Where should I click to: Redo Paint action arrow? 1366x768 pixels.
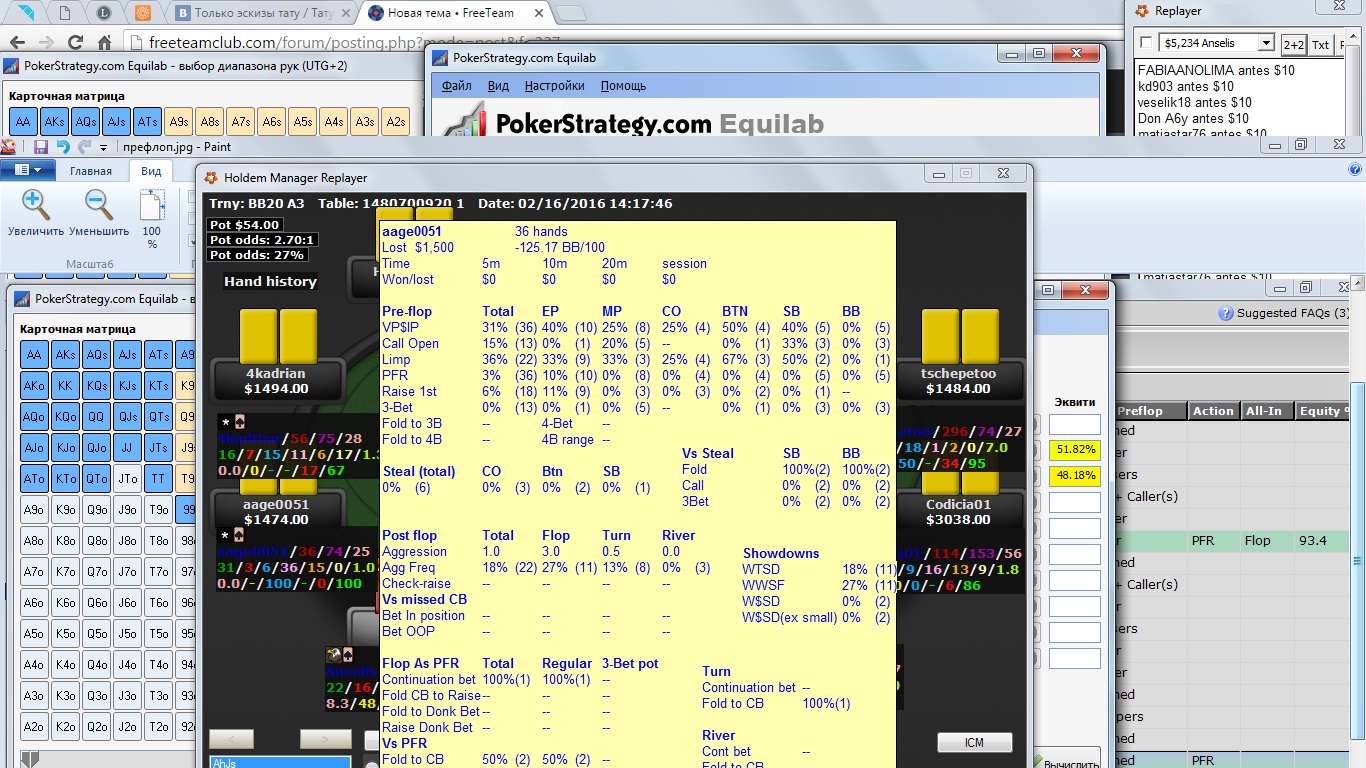[84, 147]
